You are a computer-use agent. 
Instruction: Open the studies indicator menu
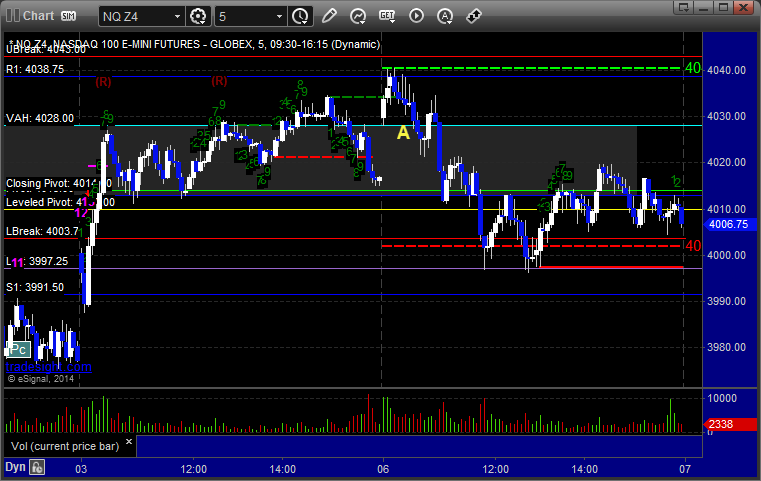[358, 16]
